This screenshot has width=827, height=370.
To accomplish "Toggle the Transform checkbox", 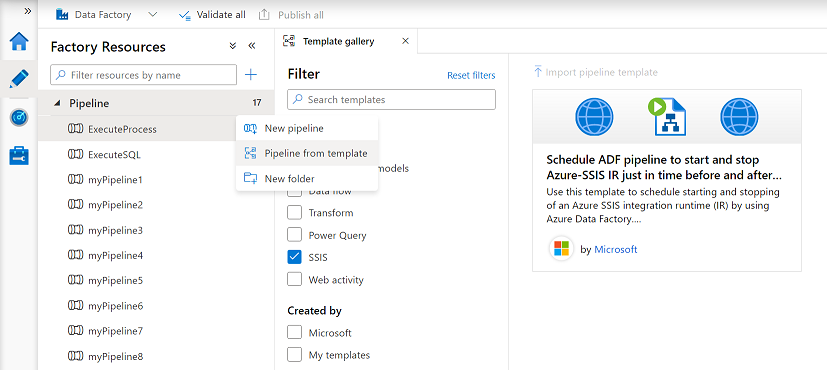I will coord(294,213).
